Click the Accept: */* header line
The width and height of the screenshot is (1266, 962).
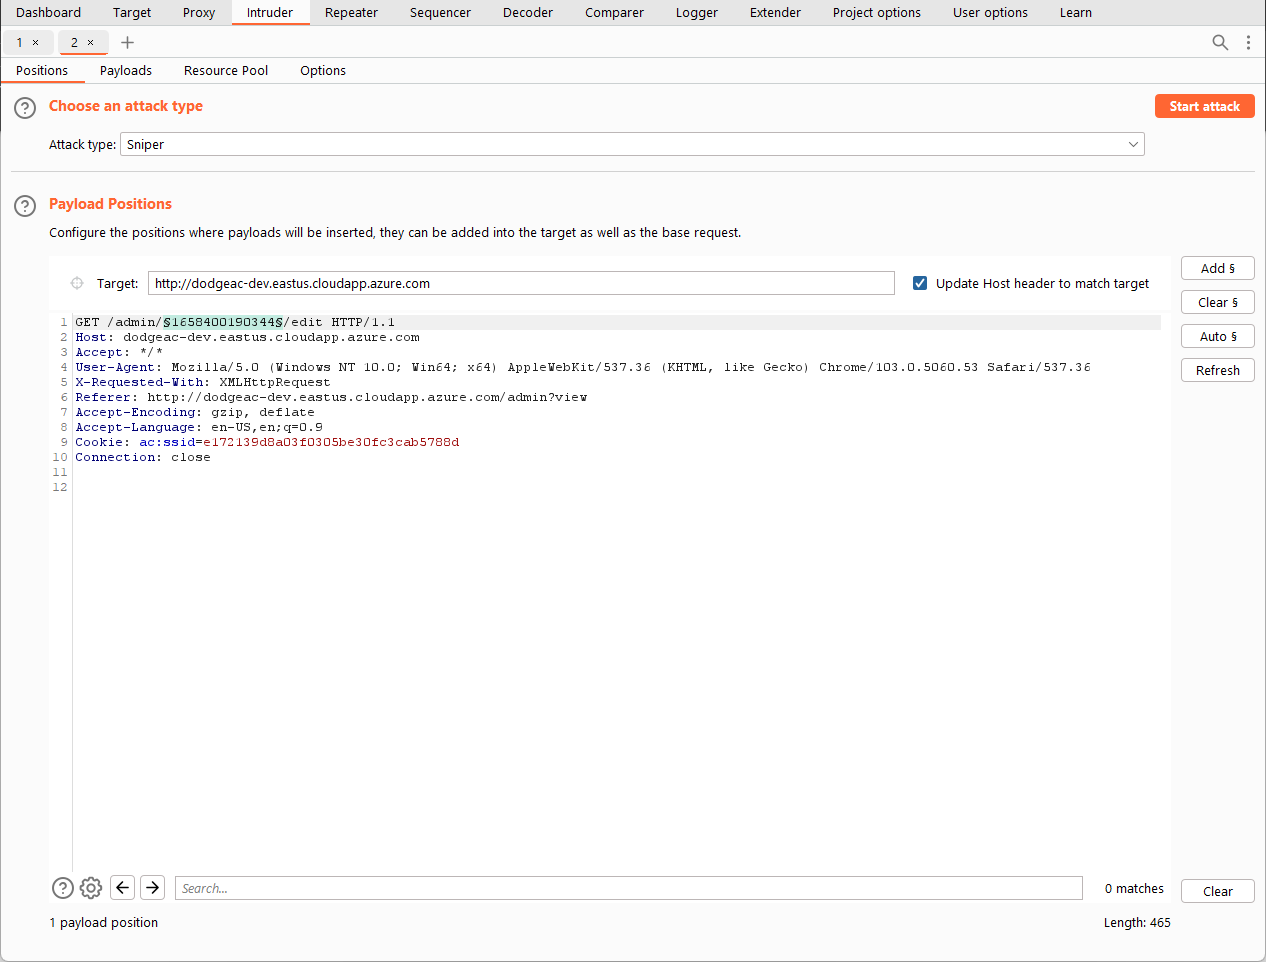[119, 352]
